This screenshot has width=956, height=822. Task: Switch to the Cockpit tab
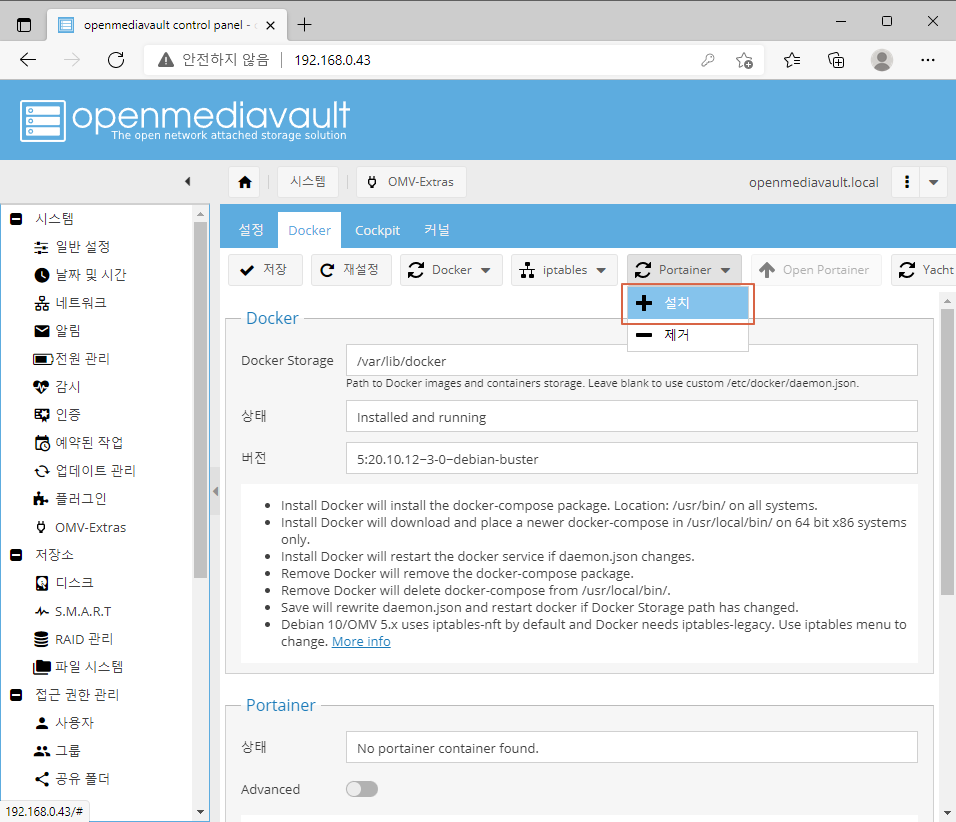[x=377, y=230]
